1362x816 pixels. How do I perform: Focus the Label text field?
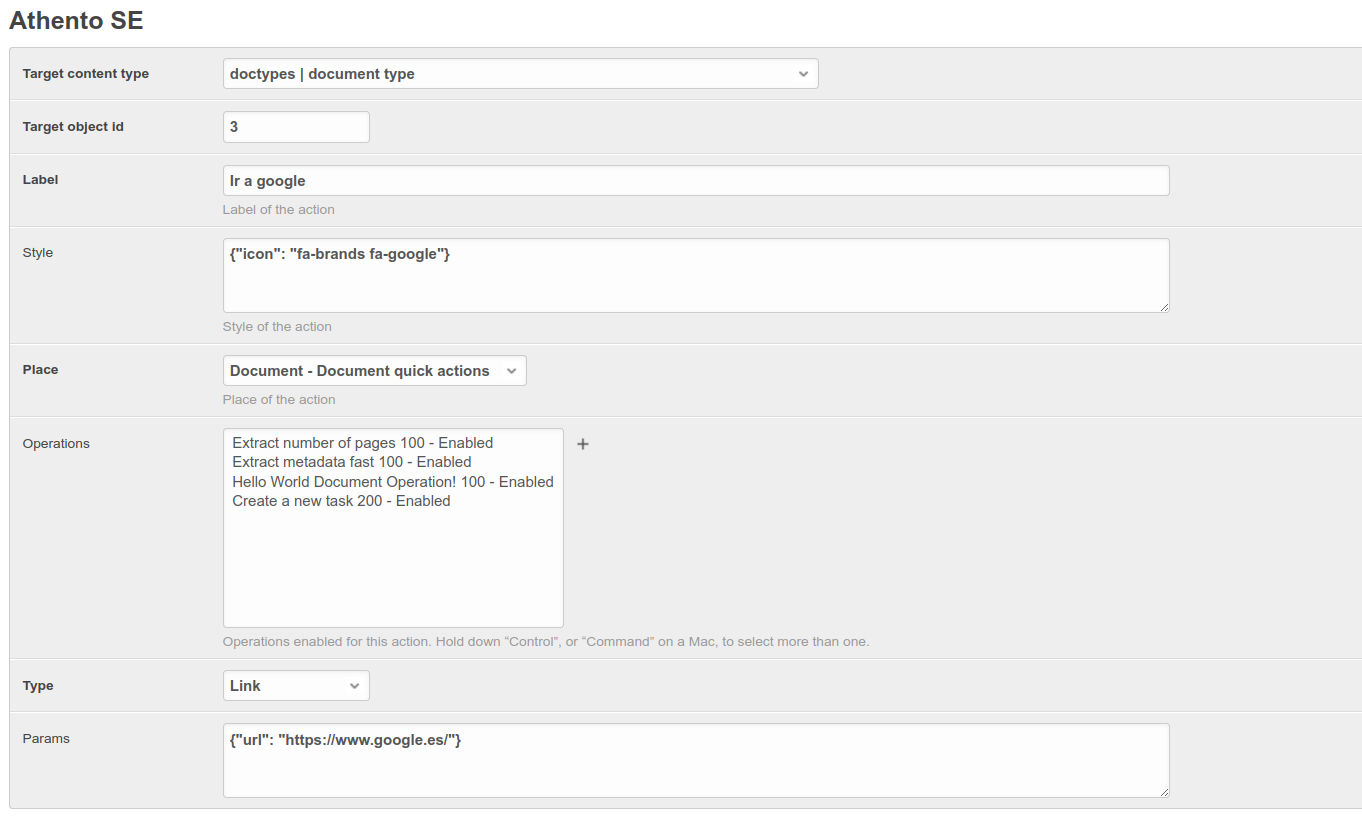(x=695, y=181)
